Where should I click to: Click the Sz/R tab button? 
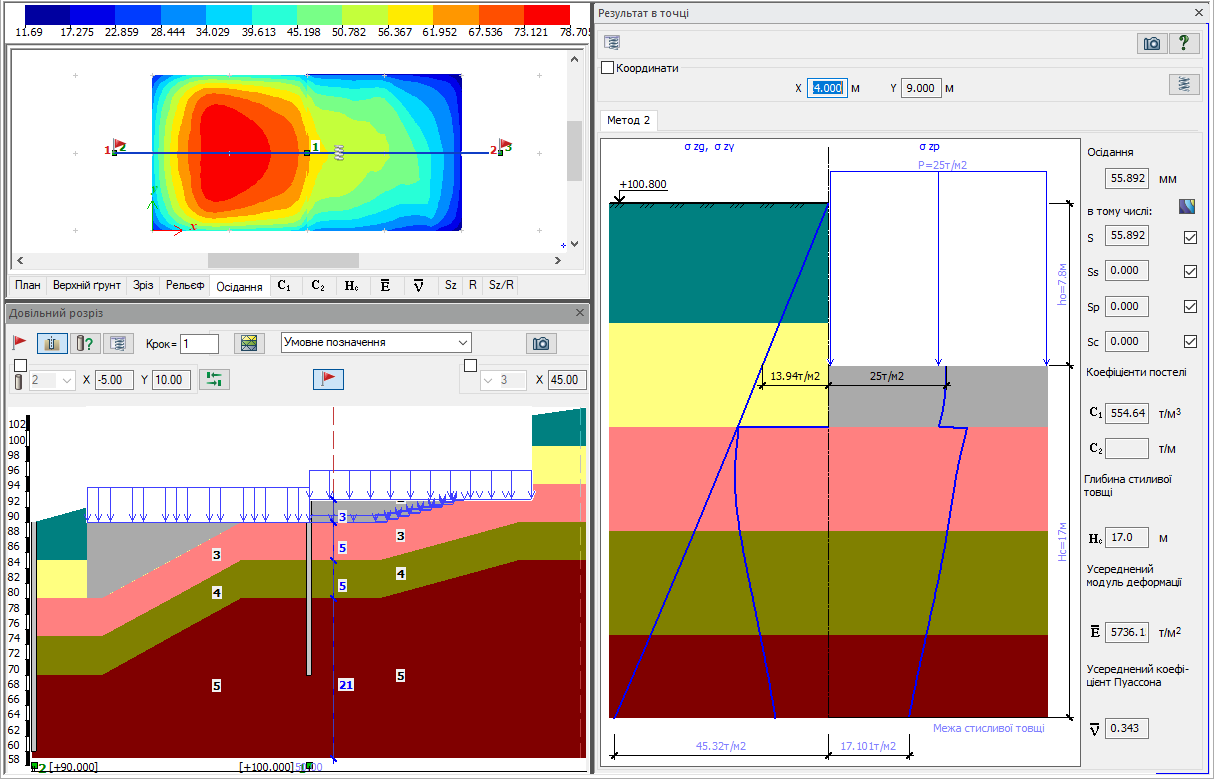click(x=501, y=285)
